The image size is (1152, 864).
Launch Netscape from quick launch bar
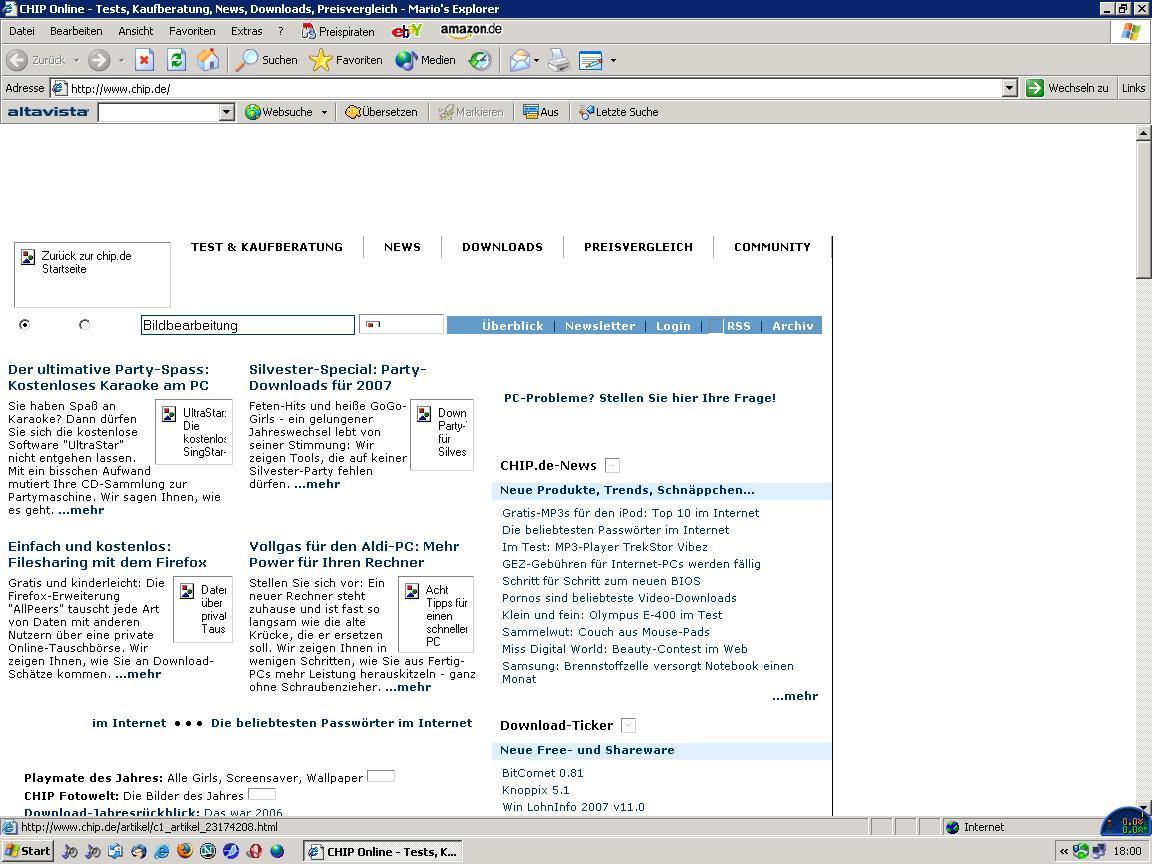[x=208, y=851]
